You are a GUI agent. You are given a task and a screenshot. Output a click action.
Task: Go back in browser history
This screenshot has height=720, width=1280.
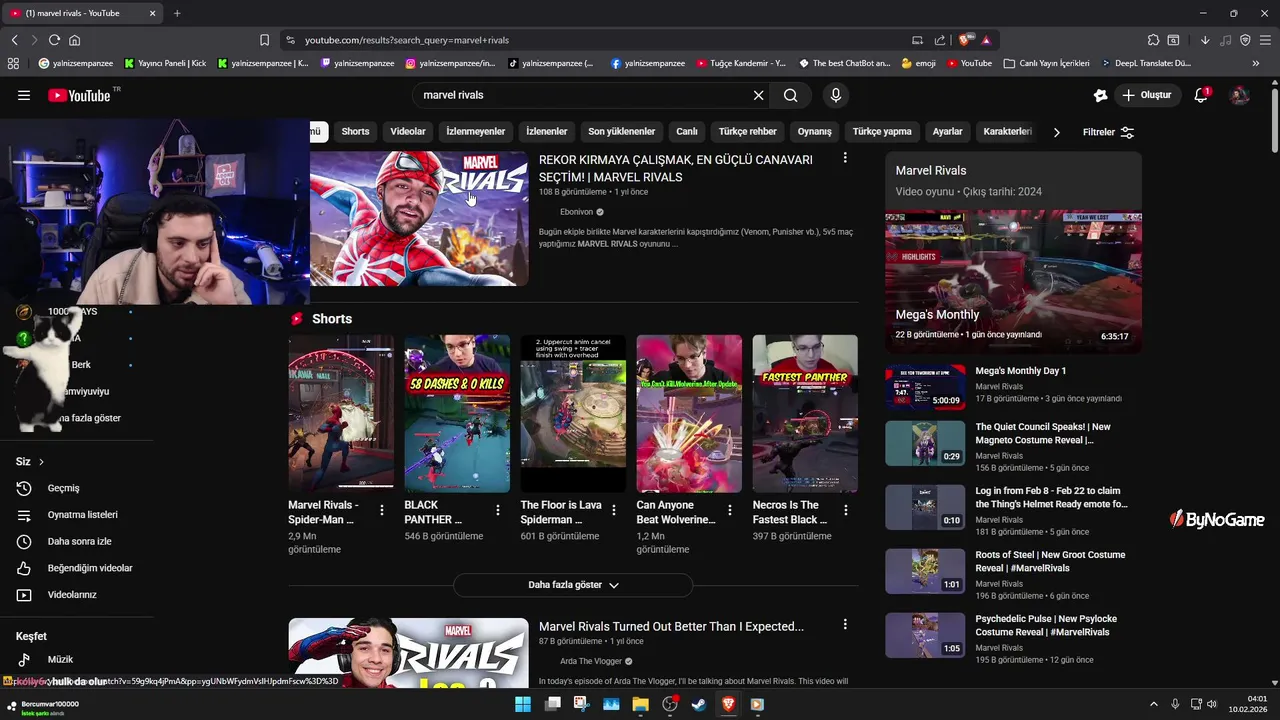(14, 40)
